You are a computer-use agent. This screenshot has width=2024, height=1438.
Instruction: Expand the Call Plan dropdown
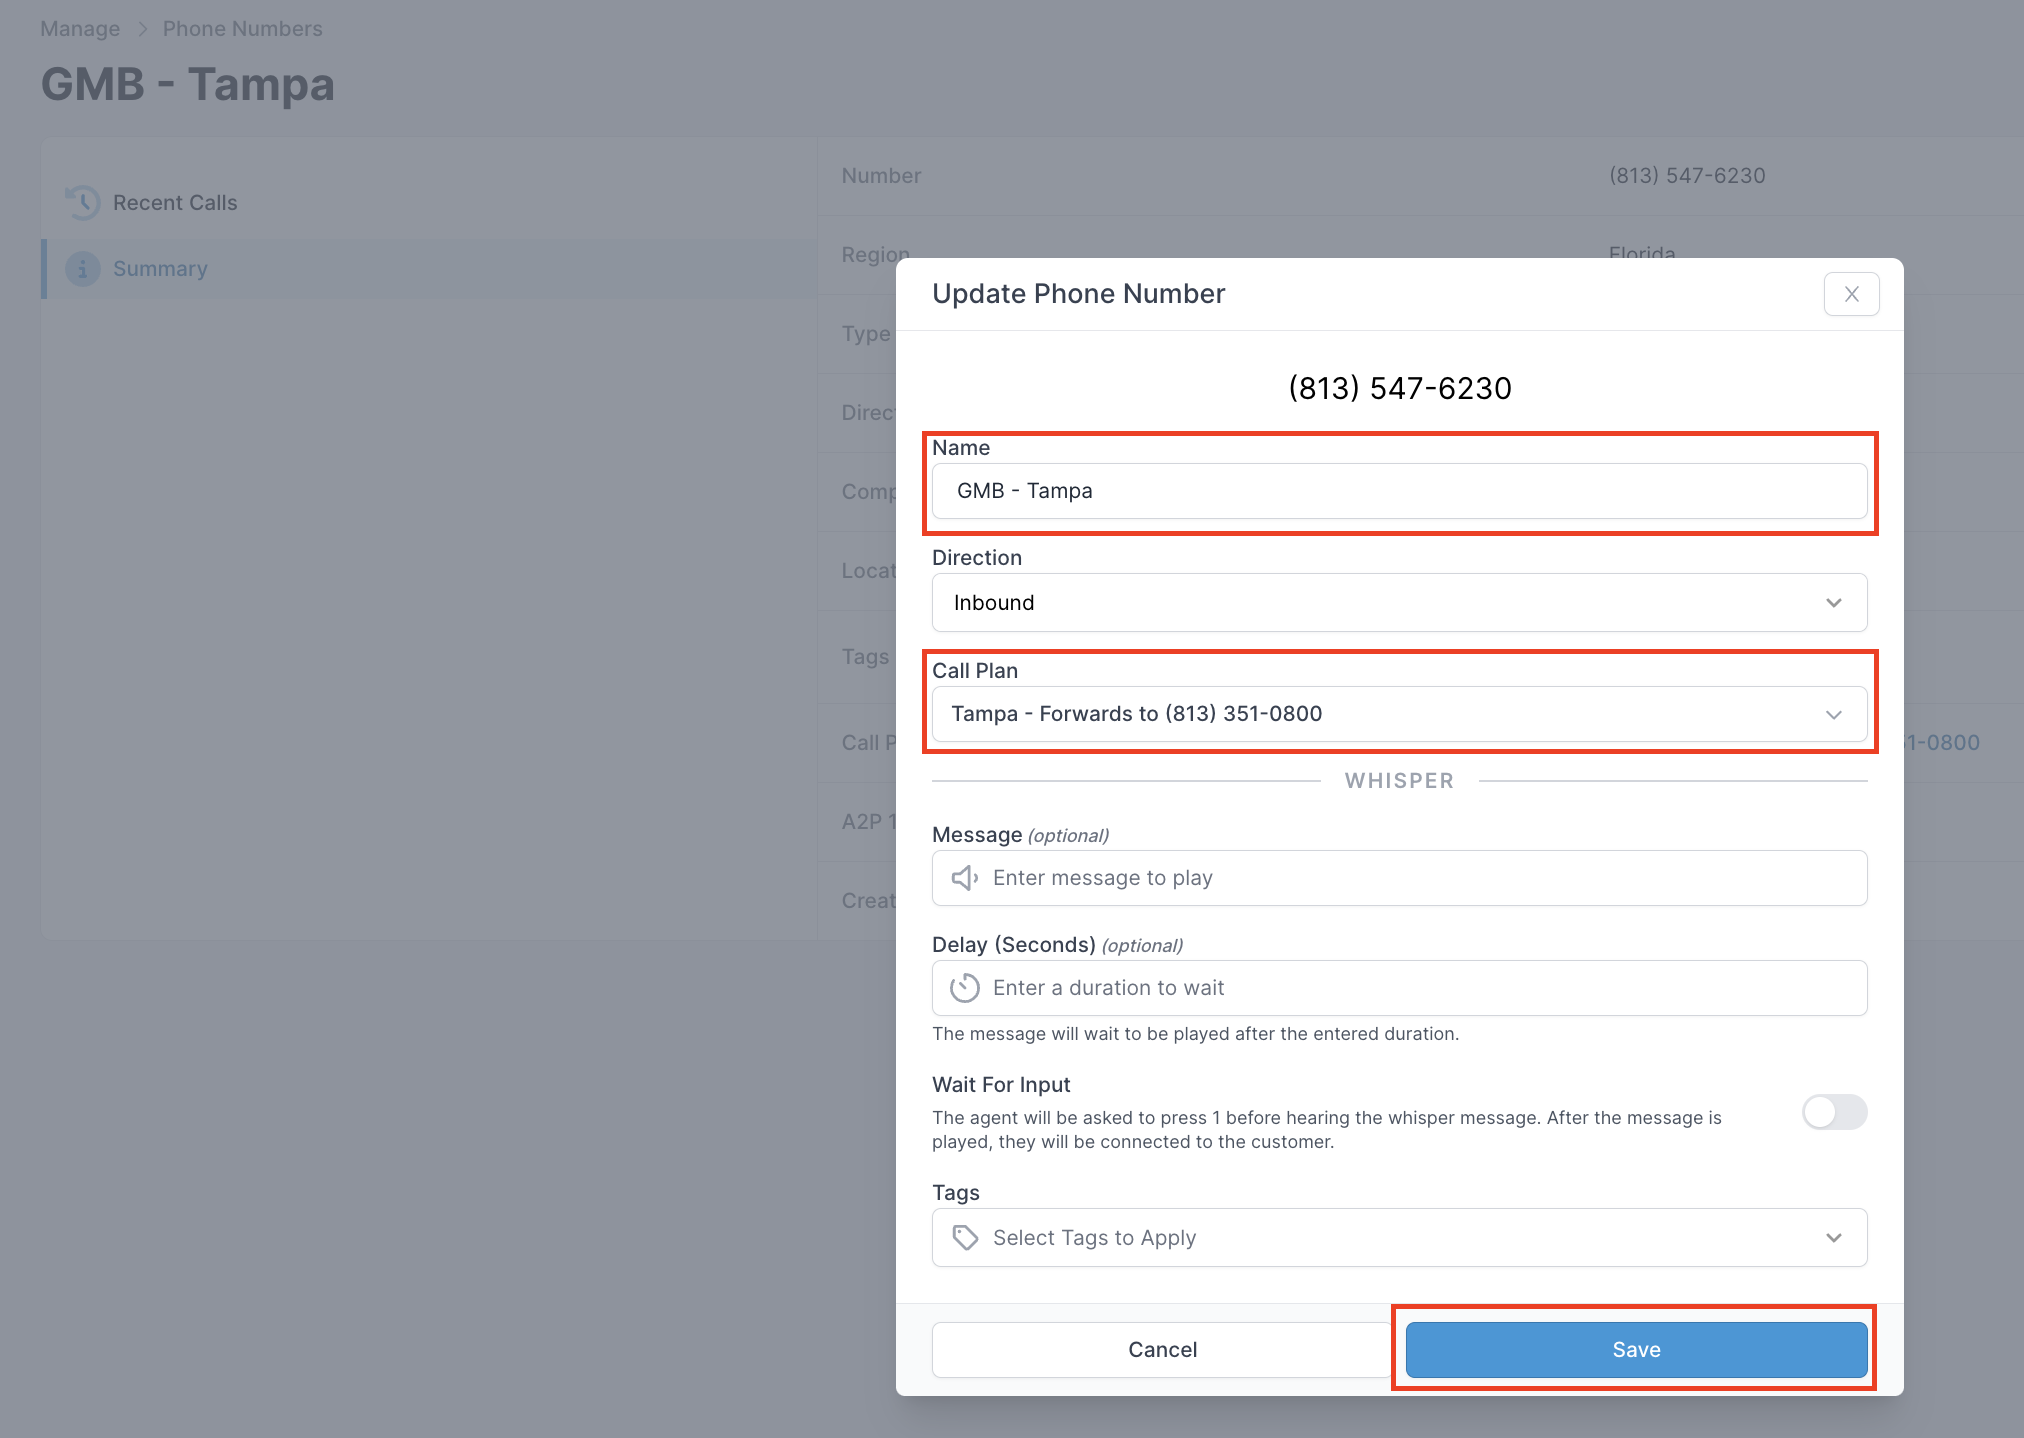click(x=1399, y=714)
